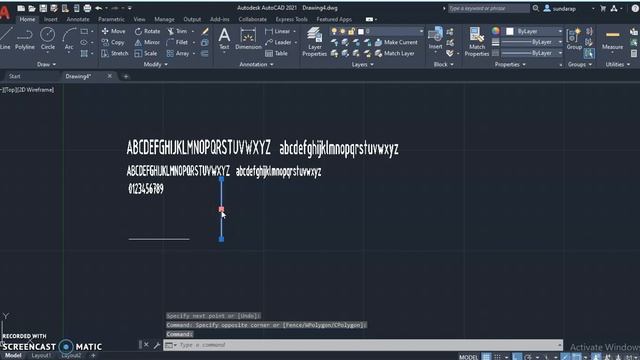This screenshot has width=640, height=360.
Task: Activate the Fillet command
Action: [178, 42]
